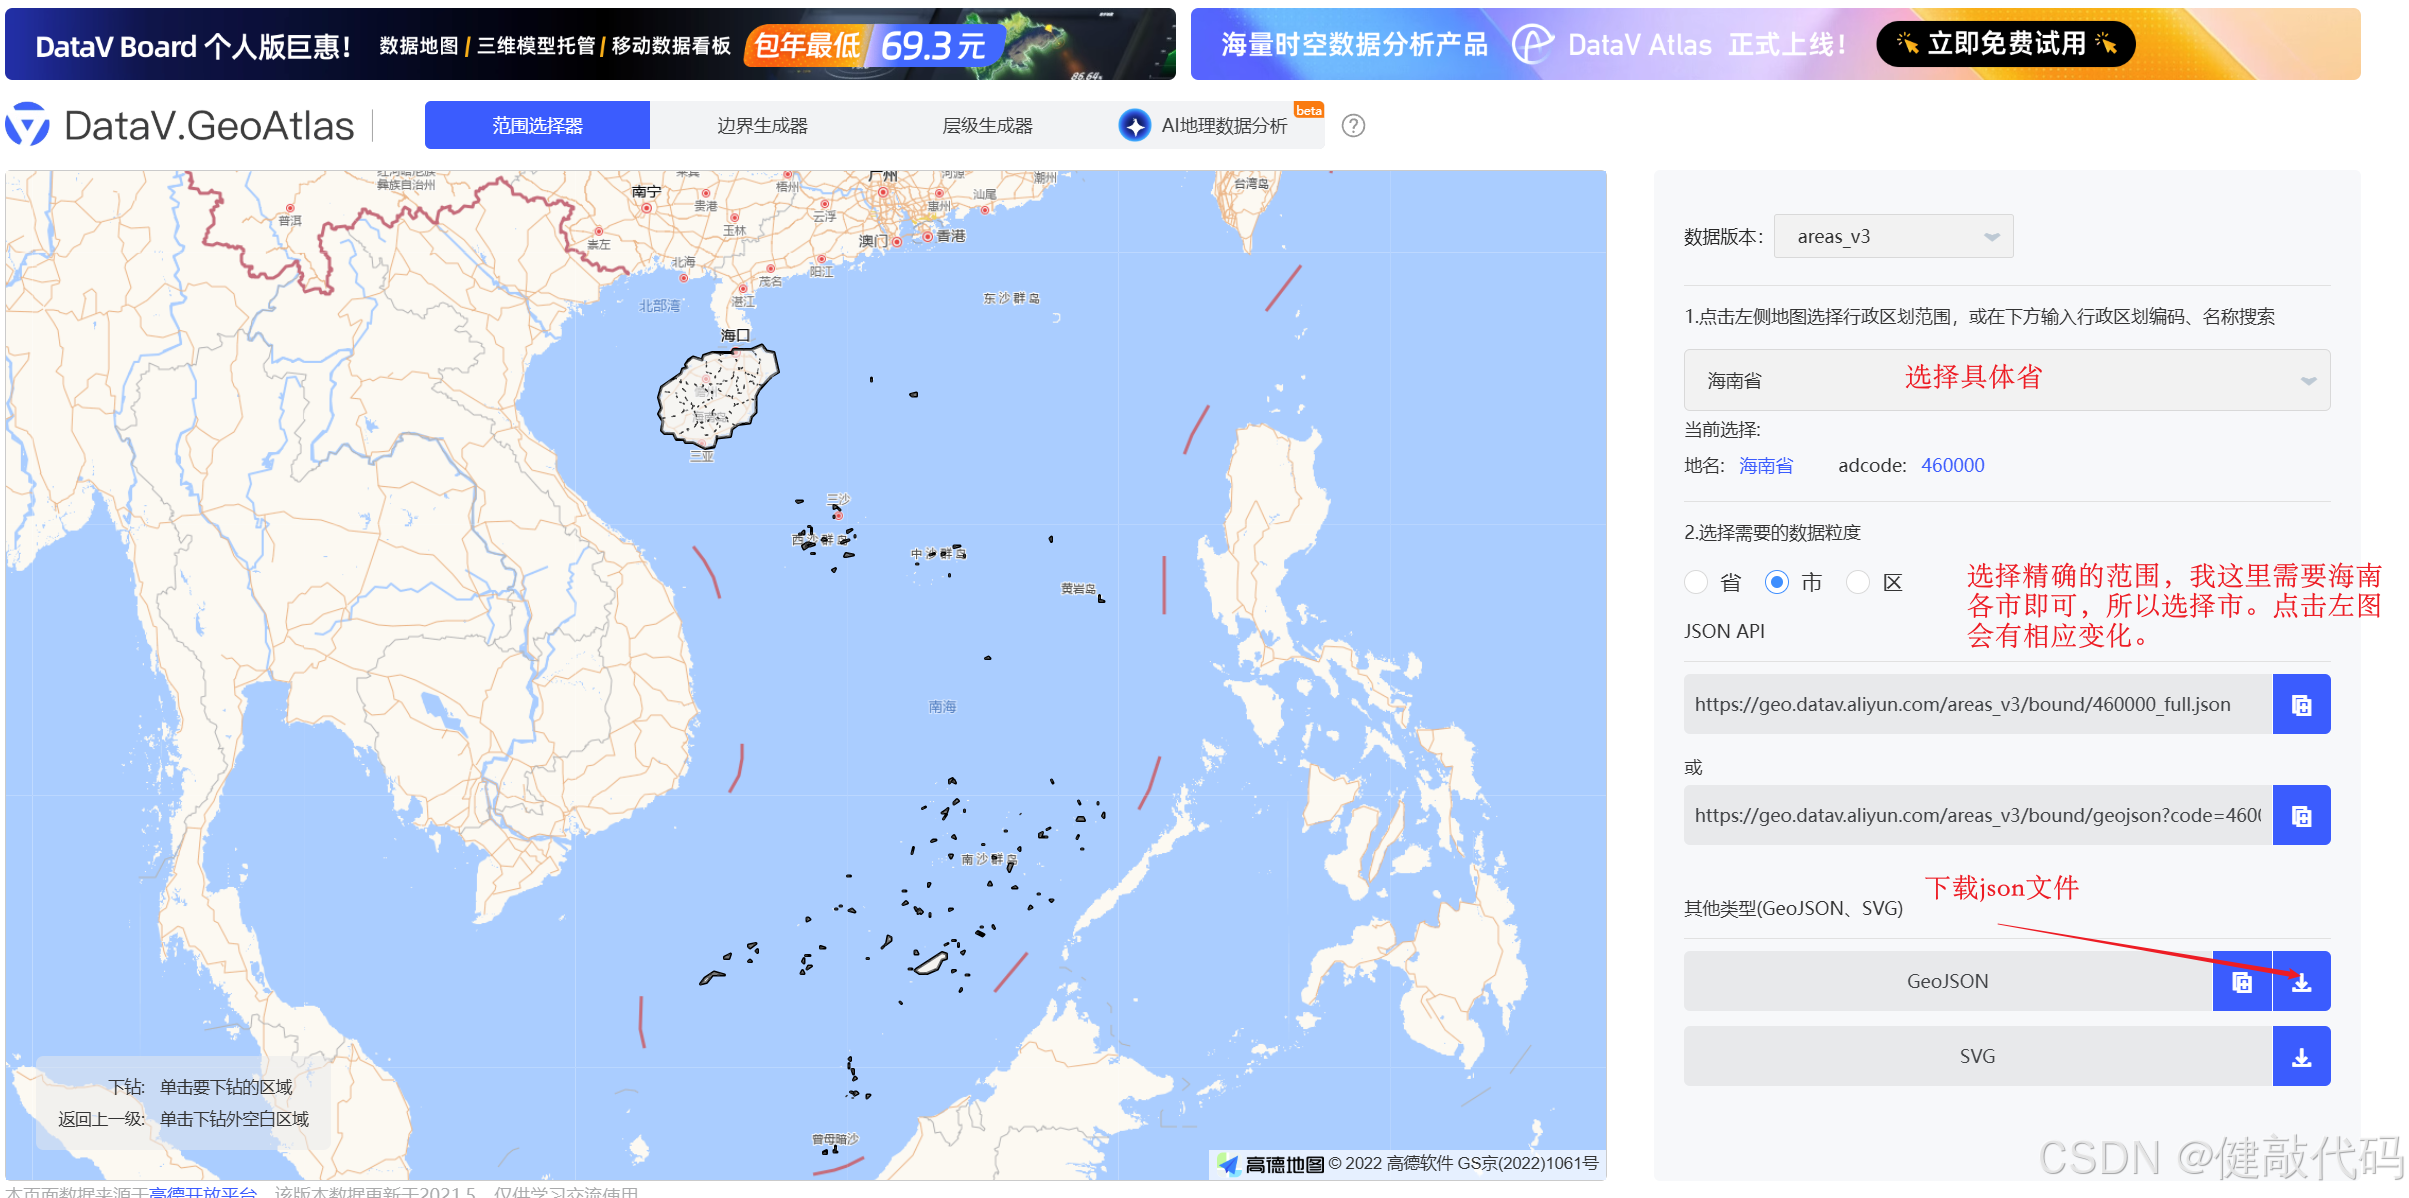Click the chevron arrow of region selector
2409x1198 pixels.
point(2308,381)
